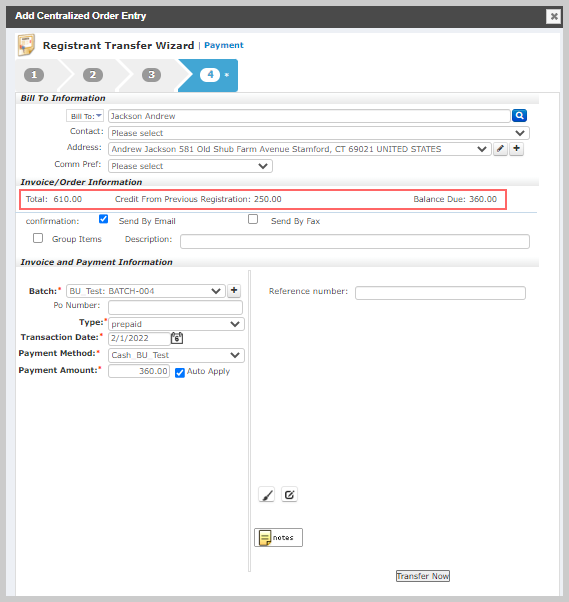Click the Total: 610.00 text
This screenshot has height=602, width=569.
point(54,199)
